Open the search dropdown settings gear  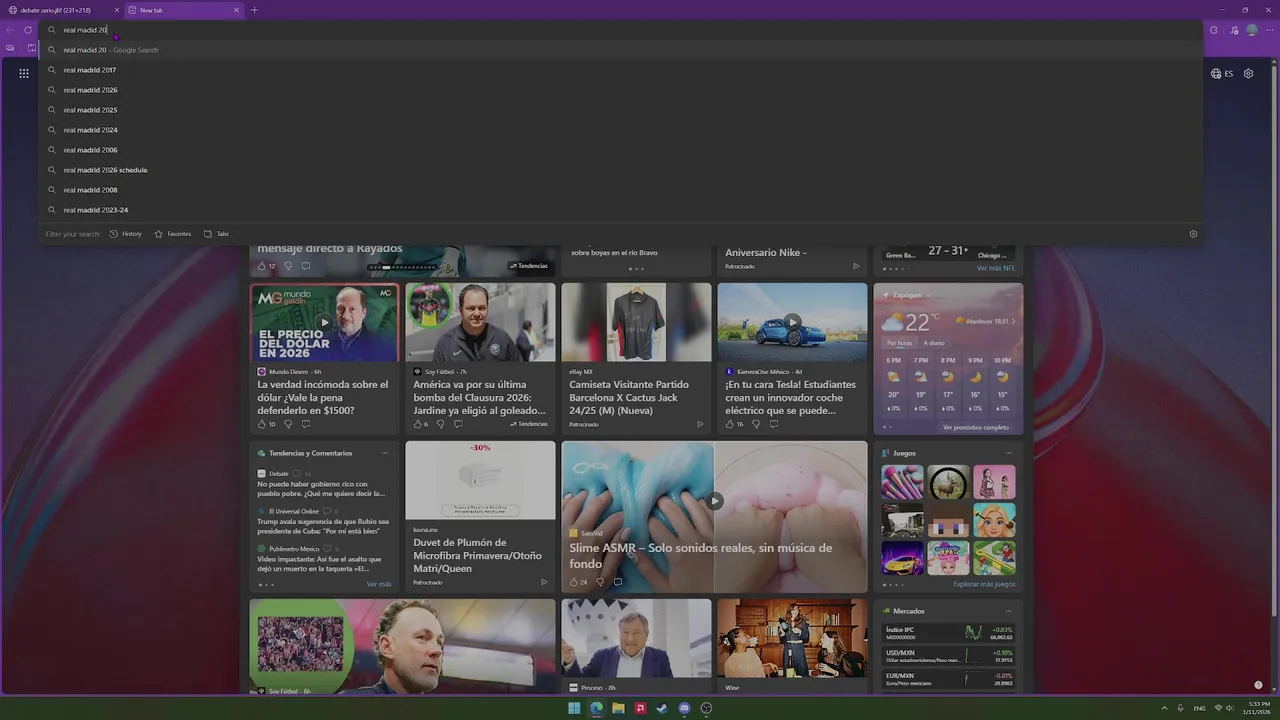pos(1193,234)
